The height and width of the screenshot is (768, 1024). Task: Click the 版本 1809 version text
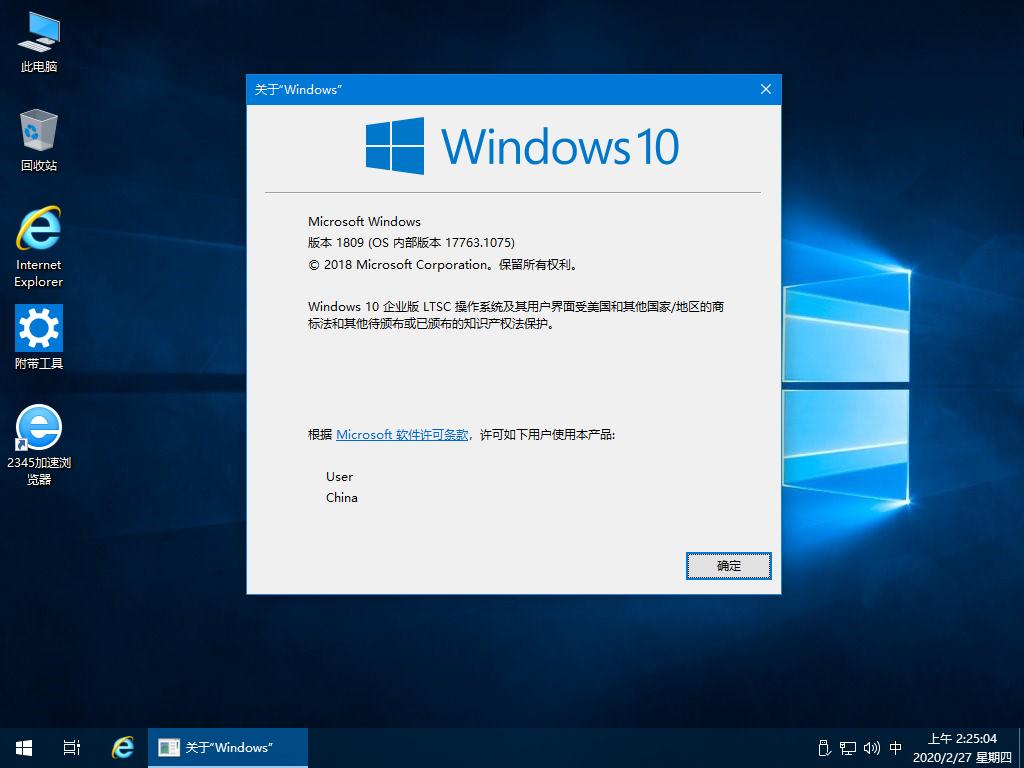pyautogui.click(x=411, y=243)
